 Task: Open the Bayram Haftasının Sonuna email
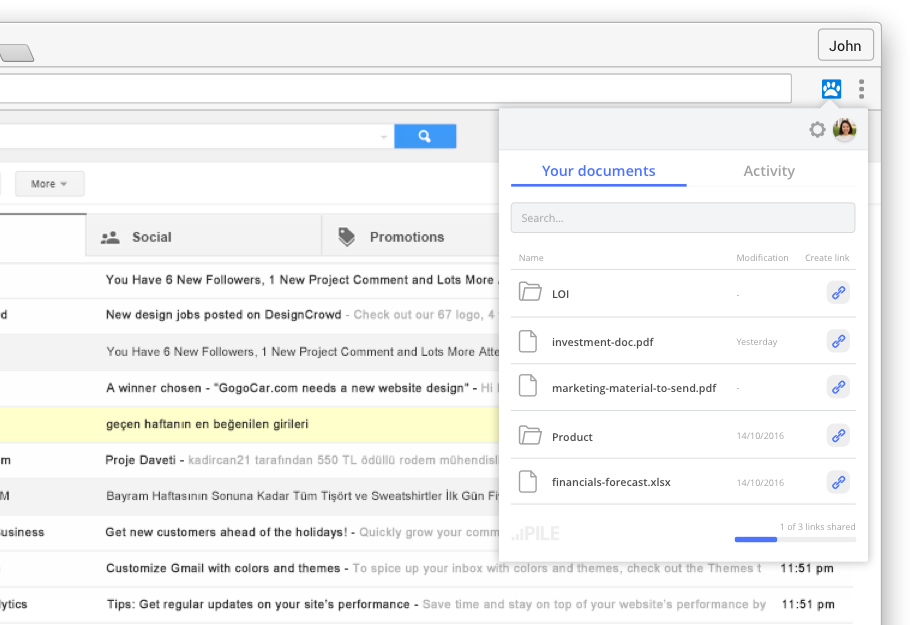click(x=250, y=496)
